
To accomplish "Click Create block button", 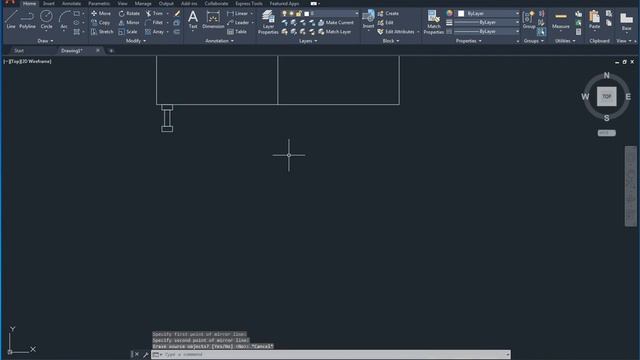I will pyautogui.click(x=388, y=13).
